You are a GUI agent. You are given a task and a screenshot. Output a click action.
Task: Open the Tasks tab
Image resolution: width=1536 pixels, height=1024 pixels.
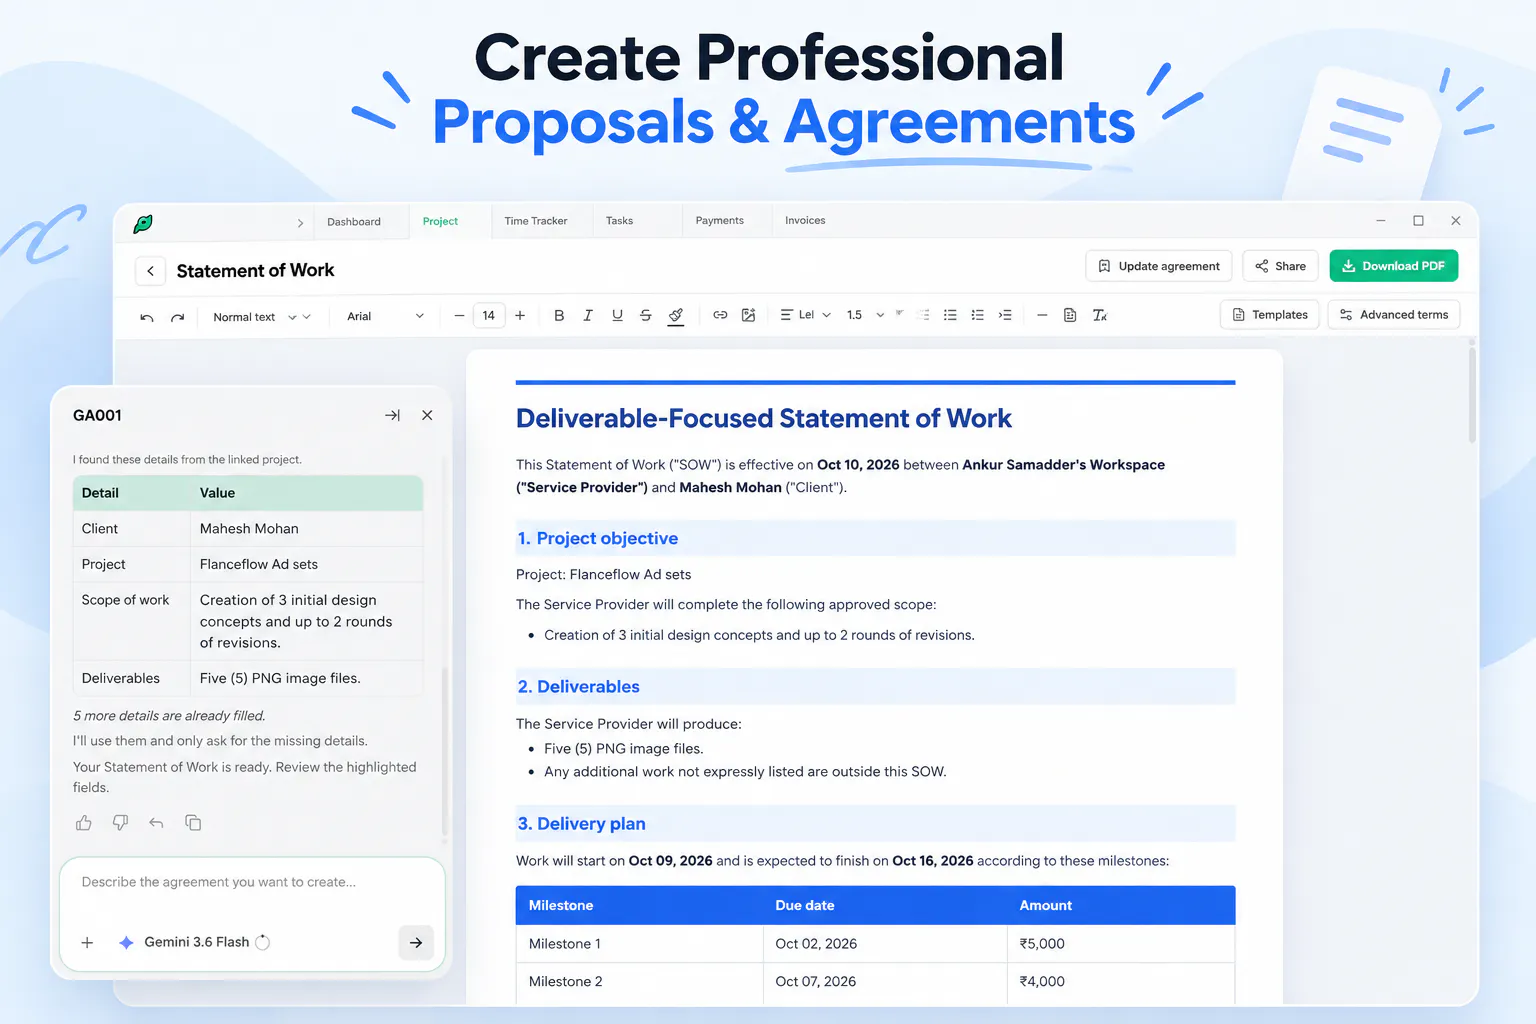point(619,221)
